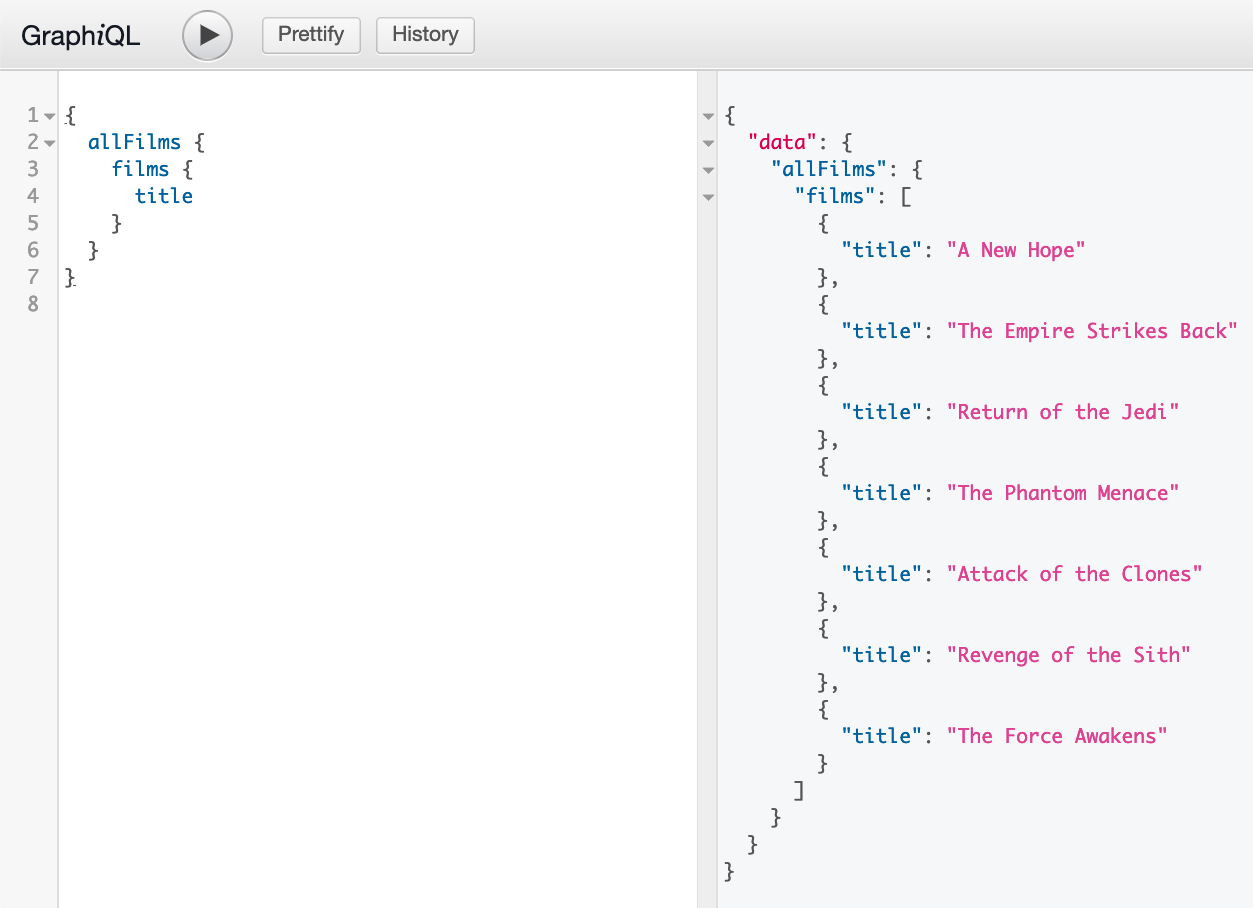
Task: Click "Revenge of the Sith" value
Action: point(1069,655)
